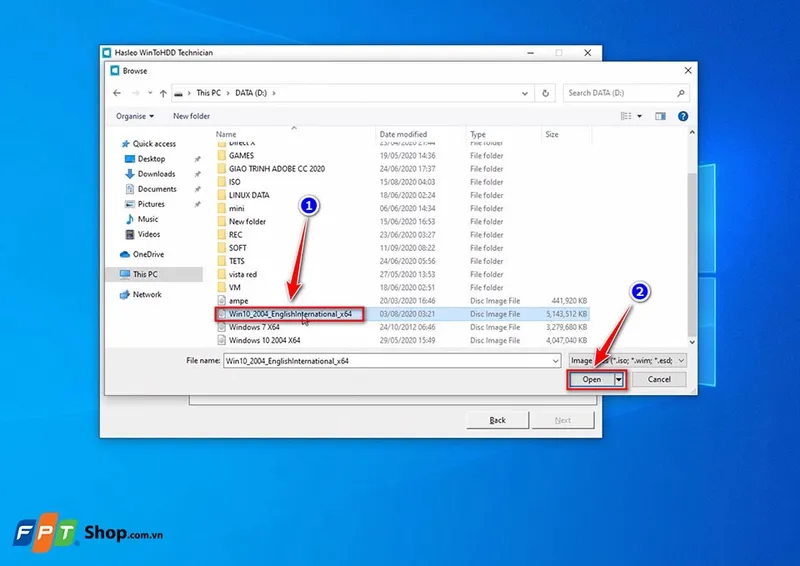Viewport: 800px width, 566px height.
Task: Select Network in the navigation pane
Action: (x=146, y=294)
